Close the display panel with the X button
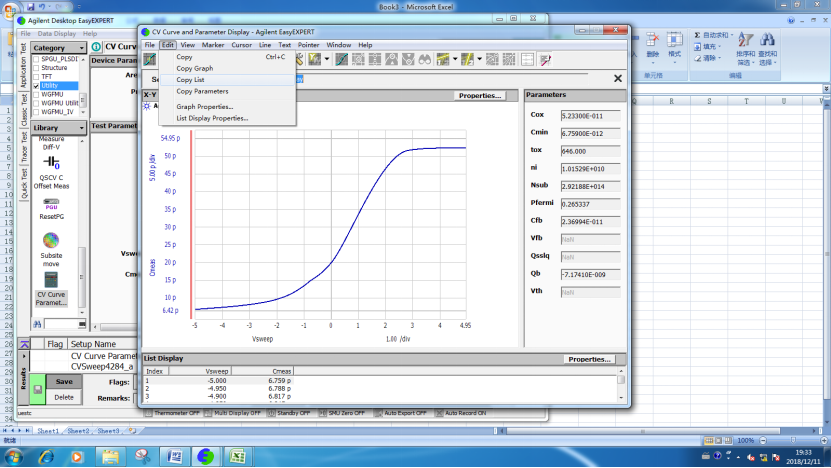The image size is (831, 468). click(x=617, y=78)
